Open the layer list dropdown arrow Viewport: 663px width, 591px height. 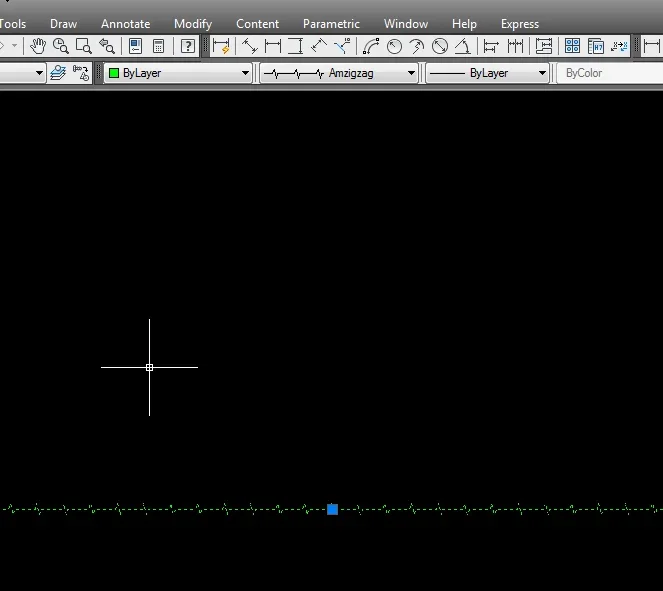39,73
